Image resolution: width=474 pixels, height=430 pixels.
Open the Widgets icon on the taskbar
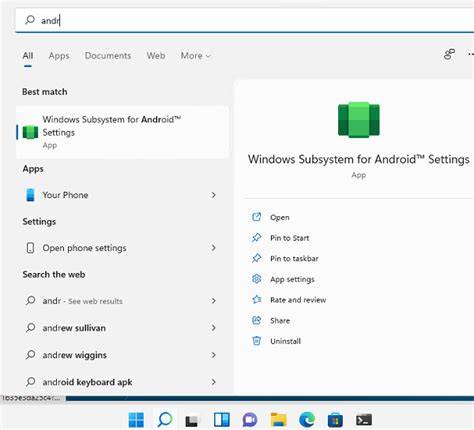pyautogui.click(x=221, y=420)
